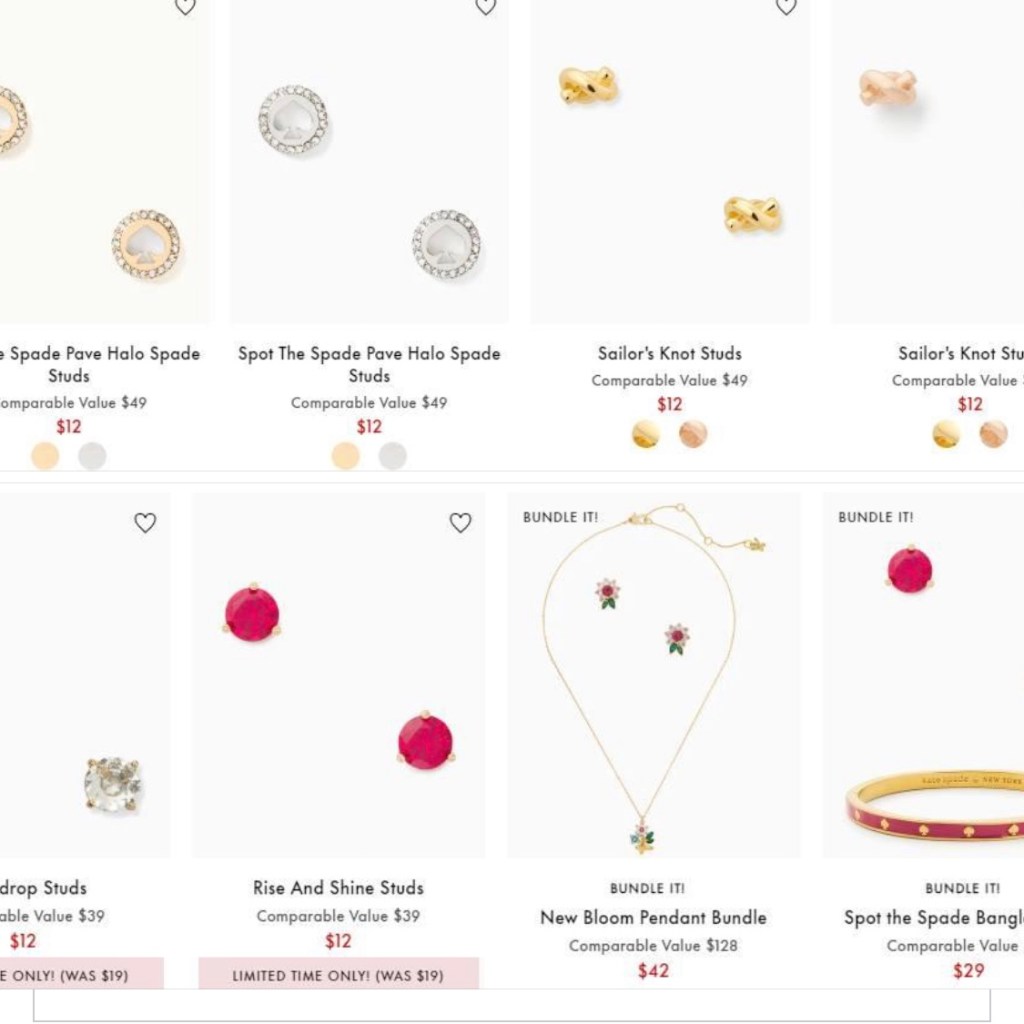This screenshot has height=1024, width=1024.
Task: Tap heart on gold Sailor's Knot Studs card
Action: [x=786, y=6]
